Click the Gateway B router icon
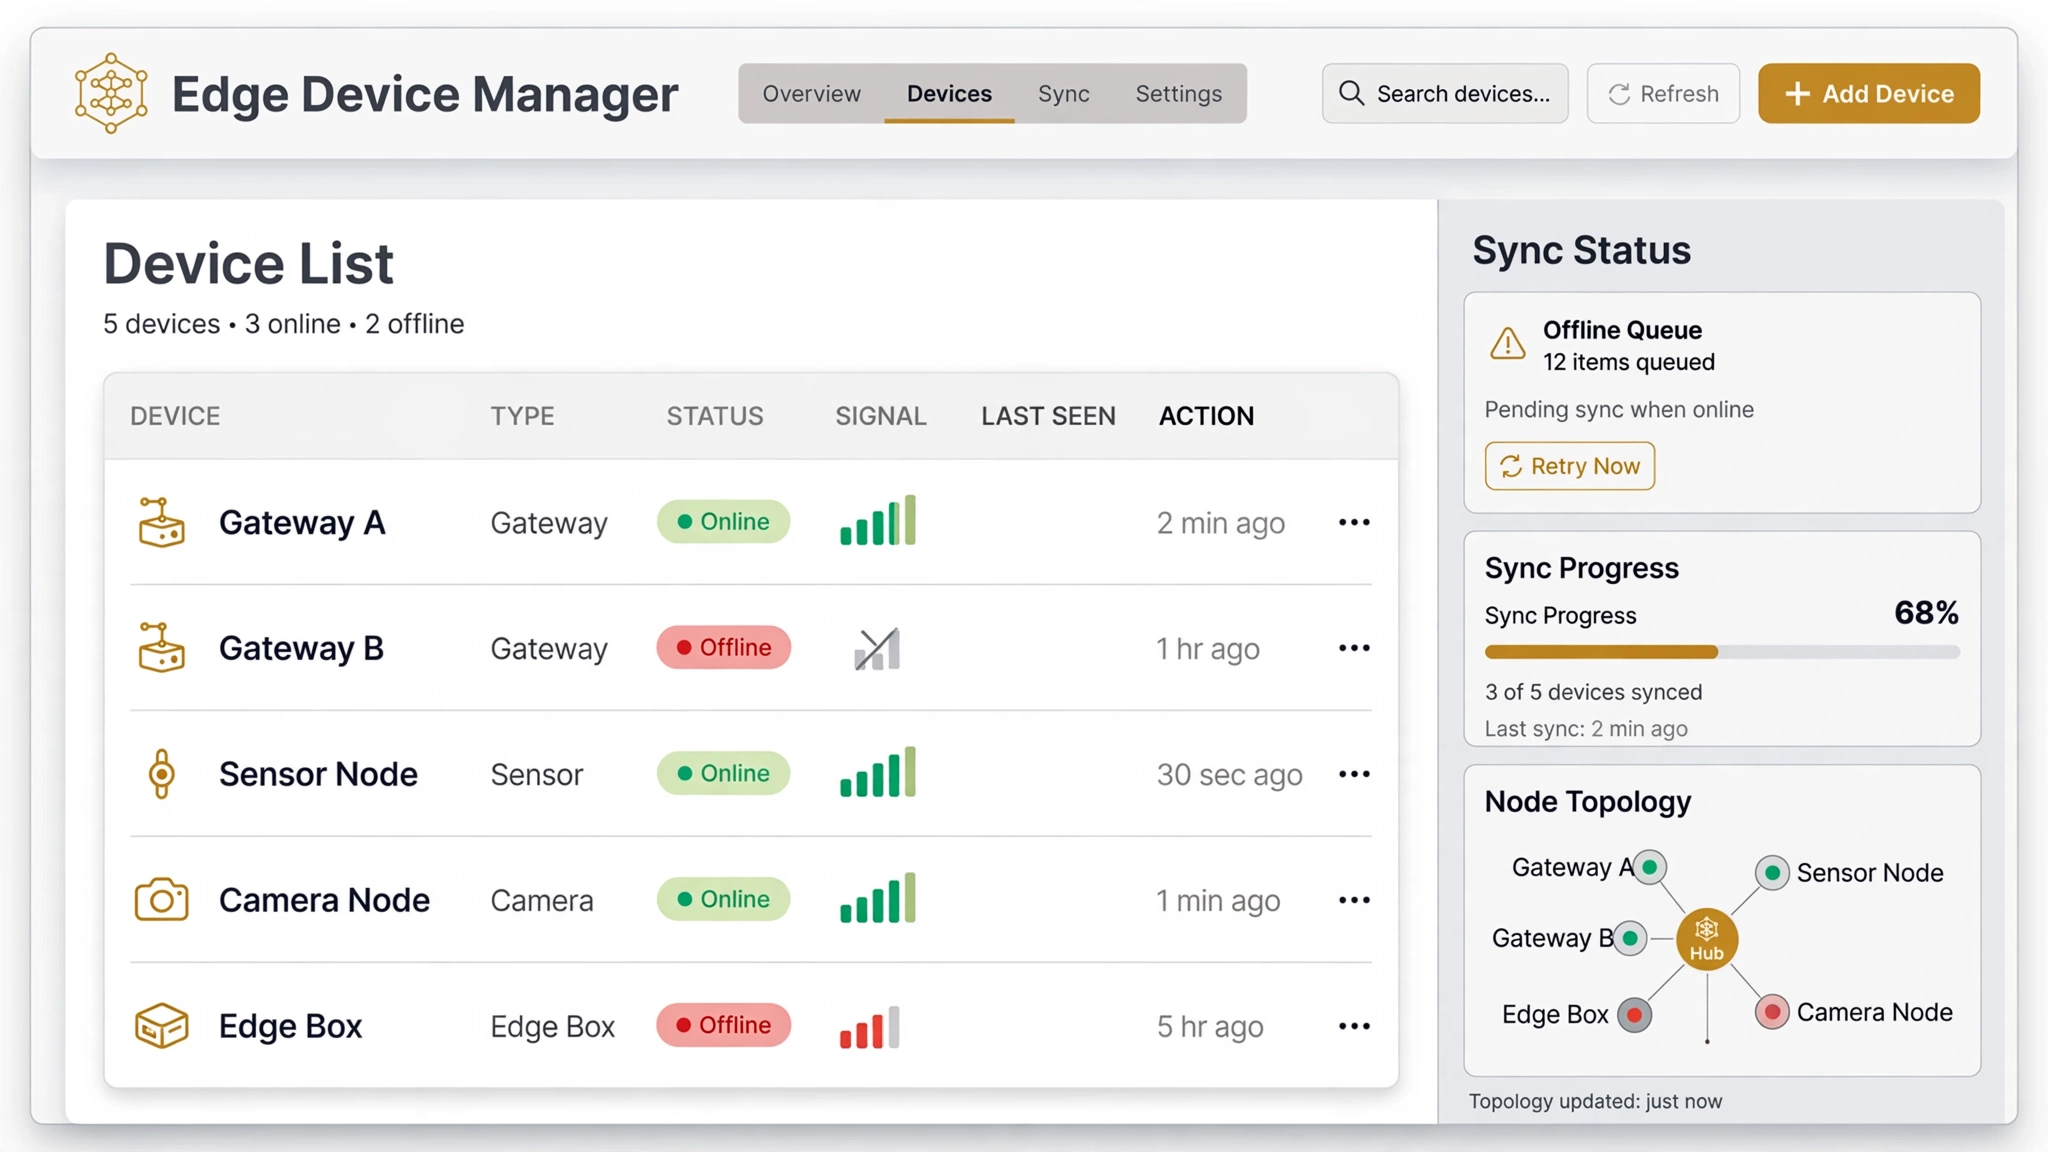This screenshot has width=2048, height=1152. tap(161, 648)
